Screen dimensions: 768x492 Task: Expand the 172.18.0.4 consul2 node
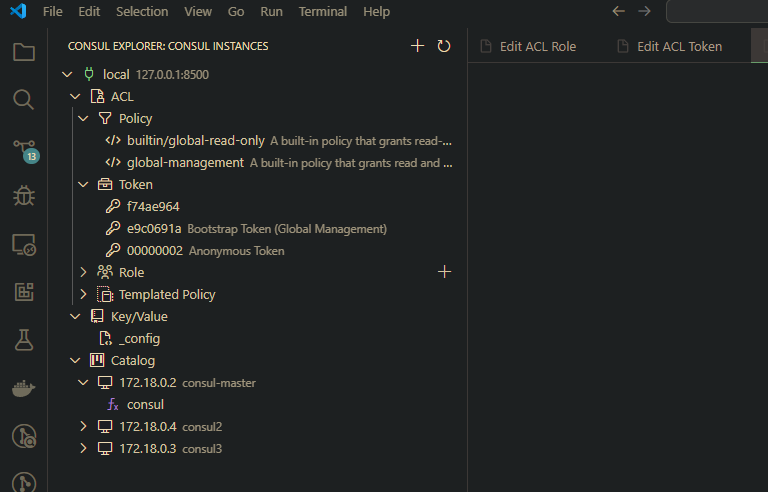[83, 426]
